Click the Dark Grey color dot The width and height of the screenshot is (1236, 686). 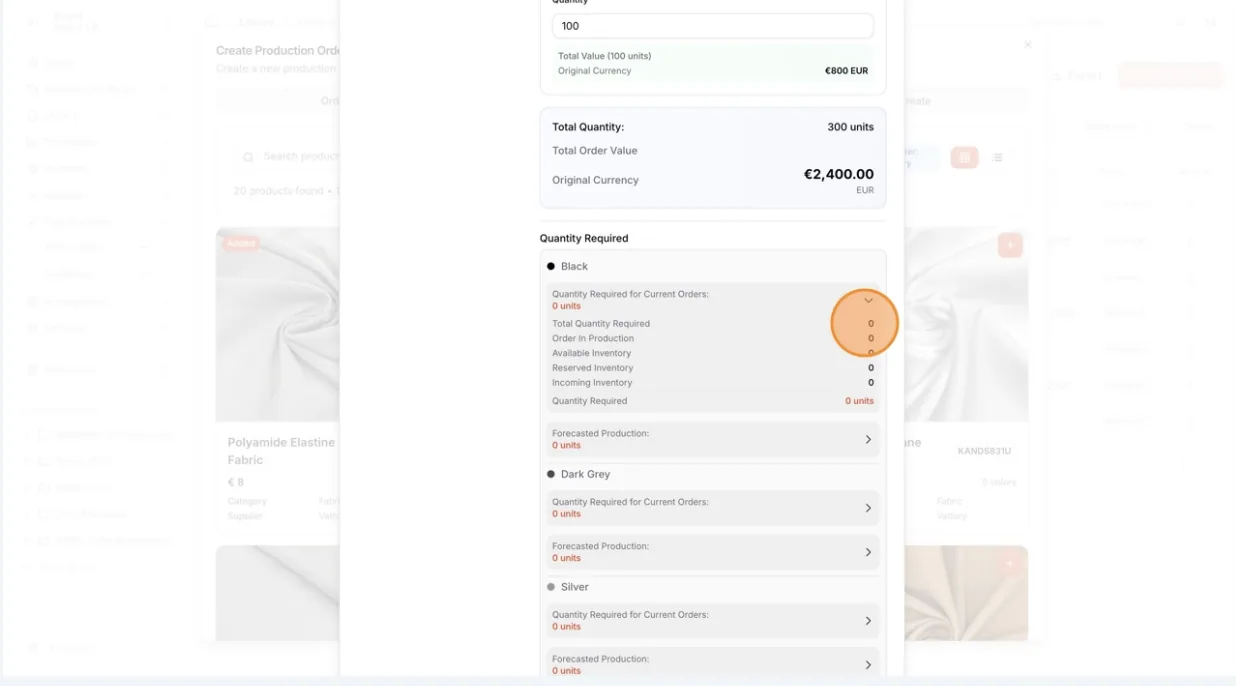551,474
